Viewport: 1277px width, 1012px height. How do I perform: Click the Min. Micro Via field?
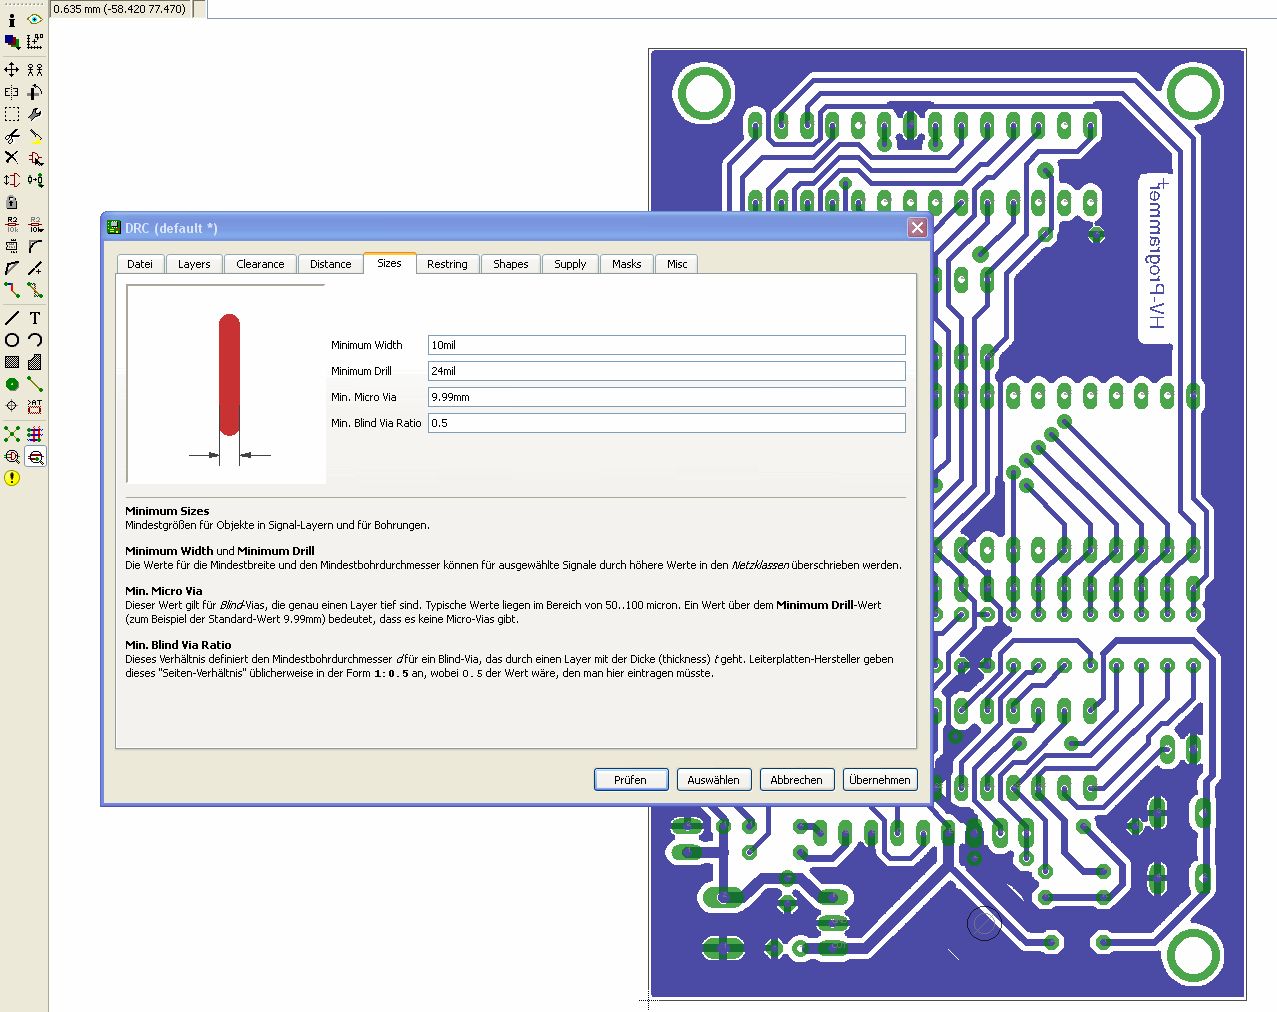pyautogui.click(x=667, y=397)
